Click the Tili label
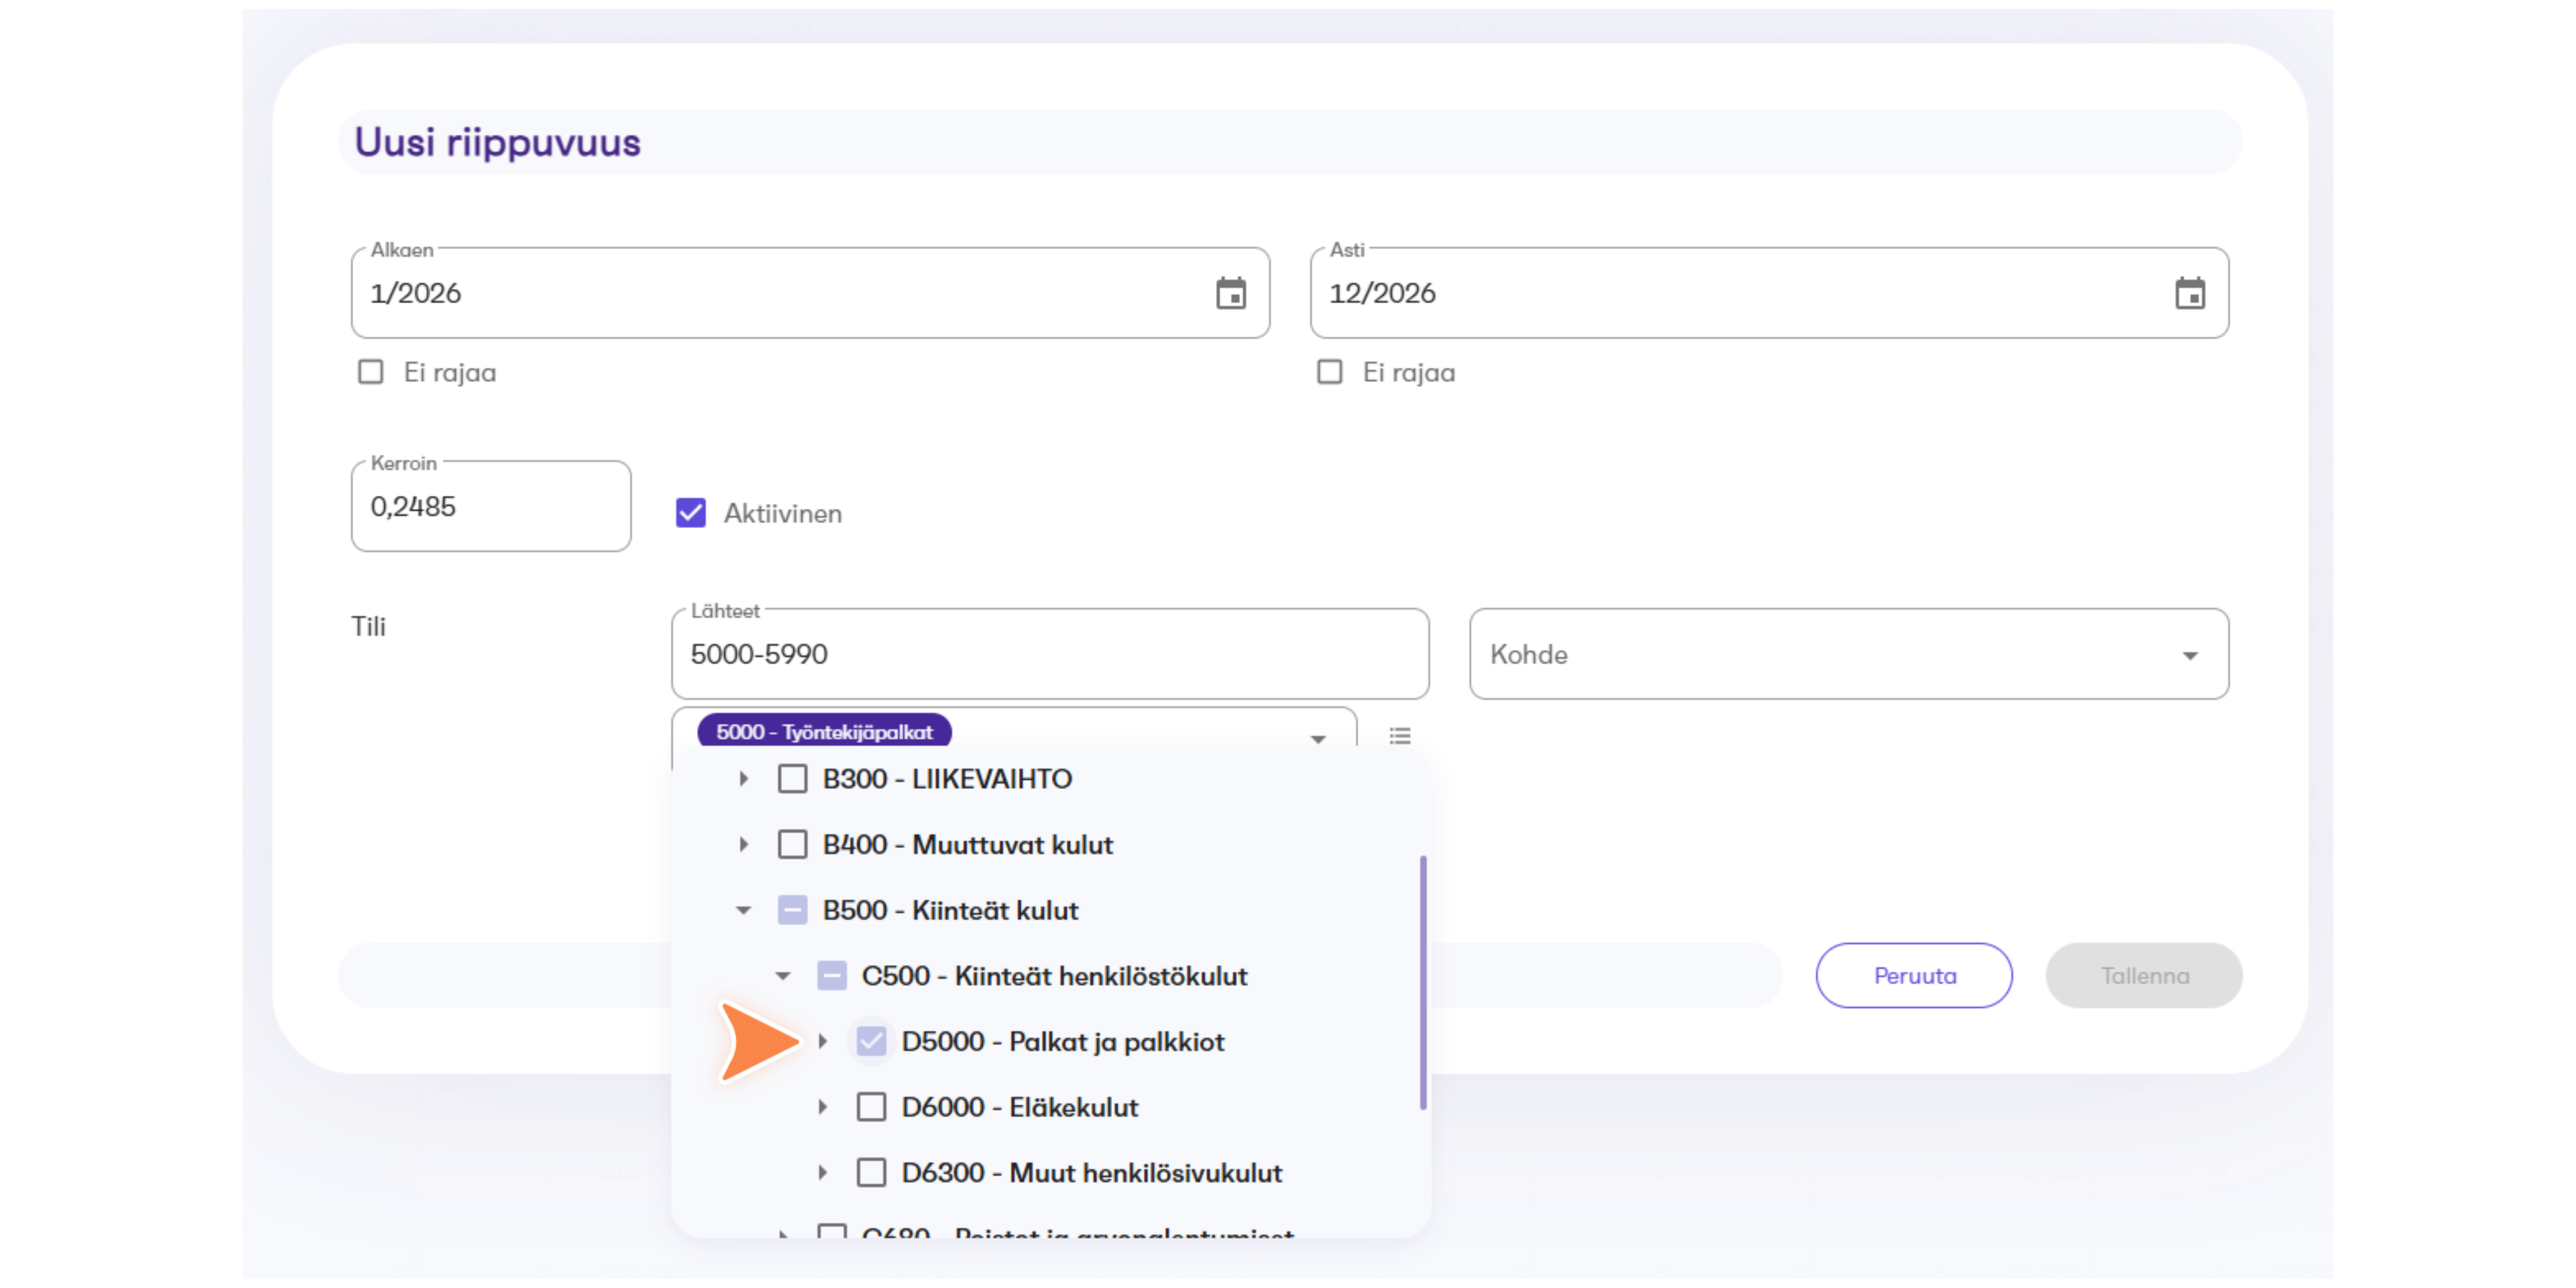The height and width of the screenshot is (1288, 2576). (x=368, y=627)
